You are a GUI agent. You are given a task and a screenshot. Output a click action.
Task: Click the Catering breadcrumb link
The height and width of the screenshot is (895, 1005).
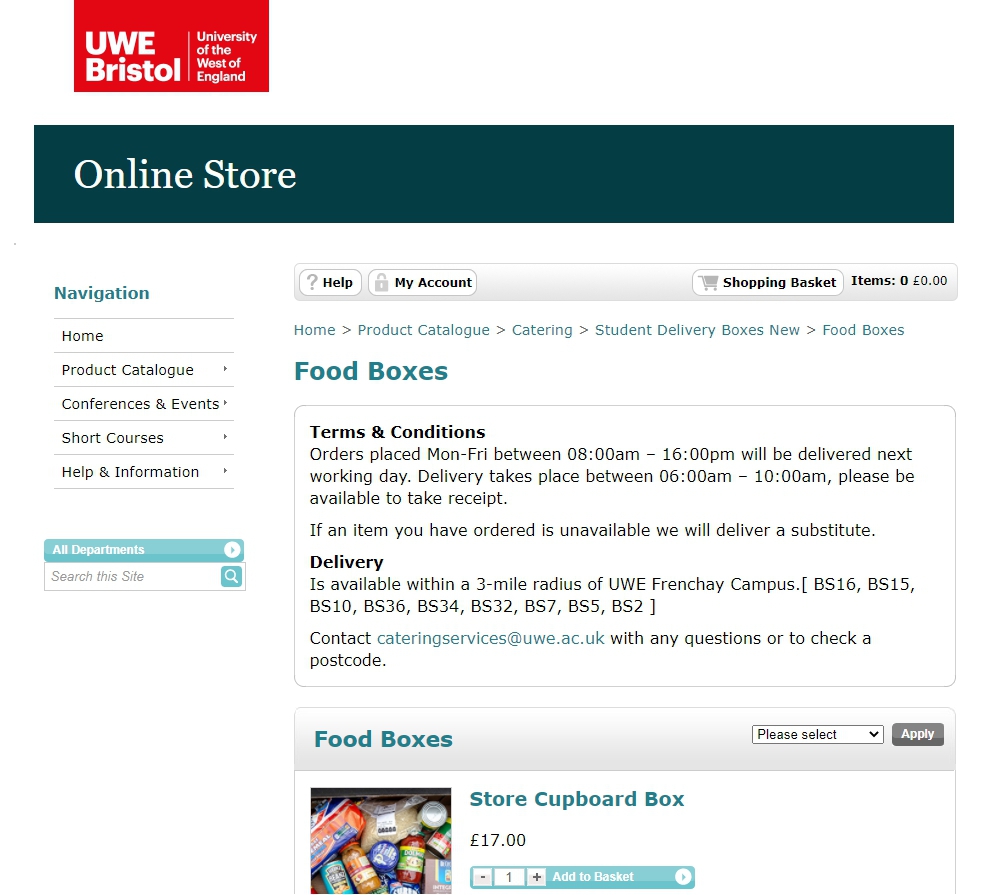click(542, 330)
